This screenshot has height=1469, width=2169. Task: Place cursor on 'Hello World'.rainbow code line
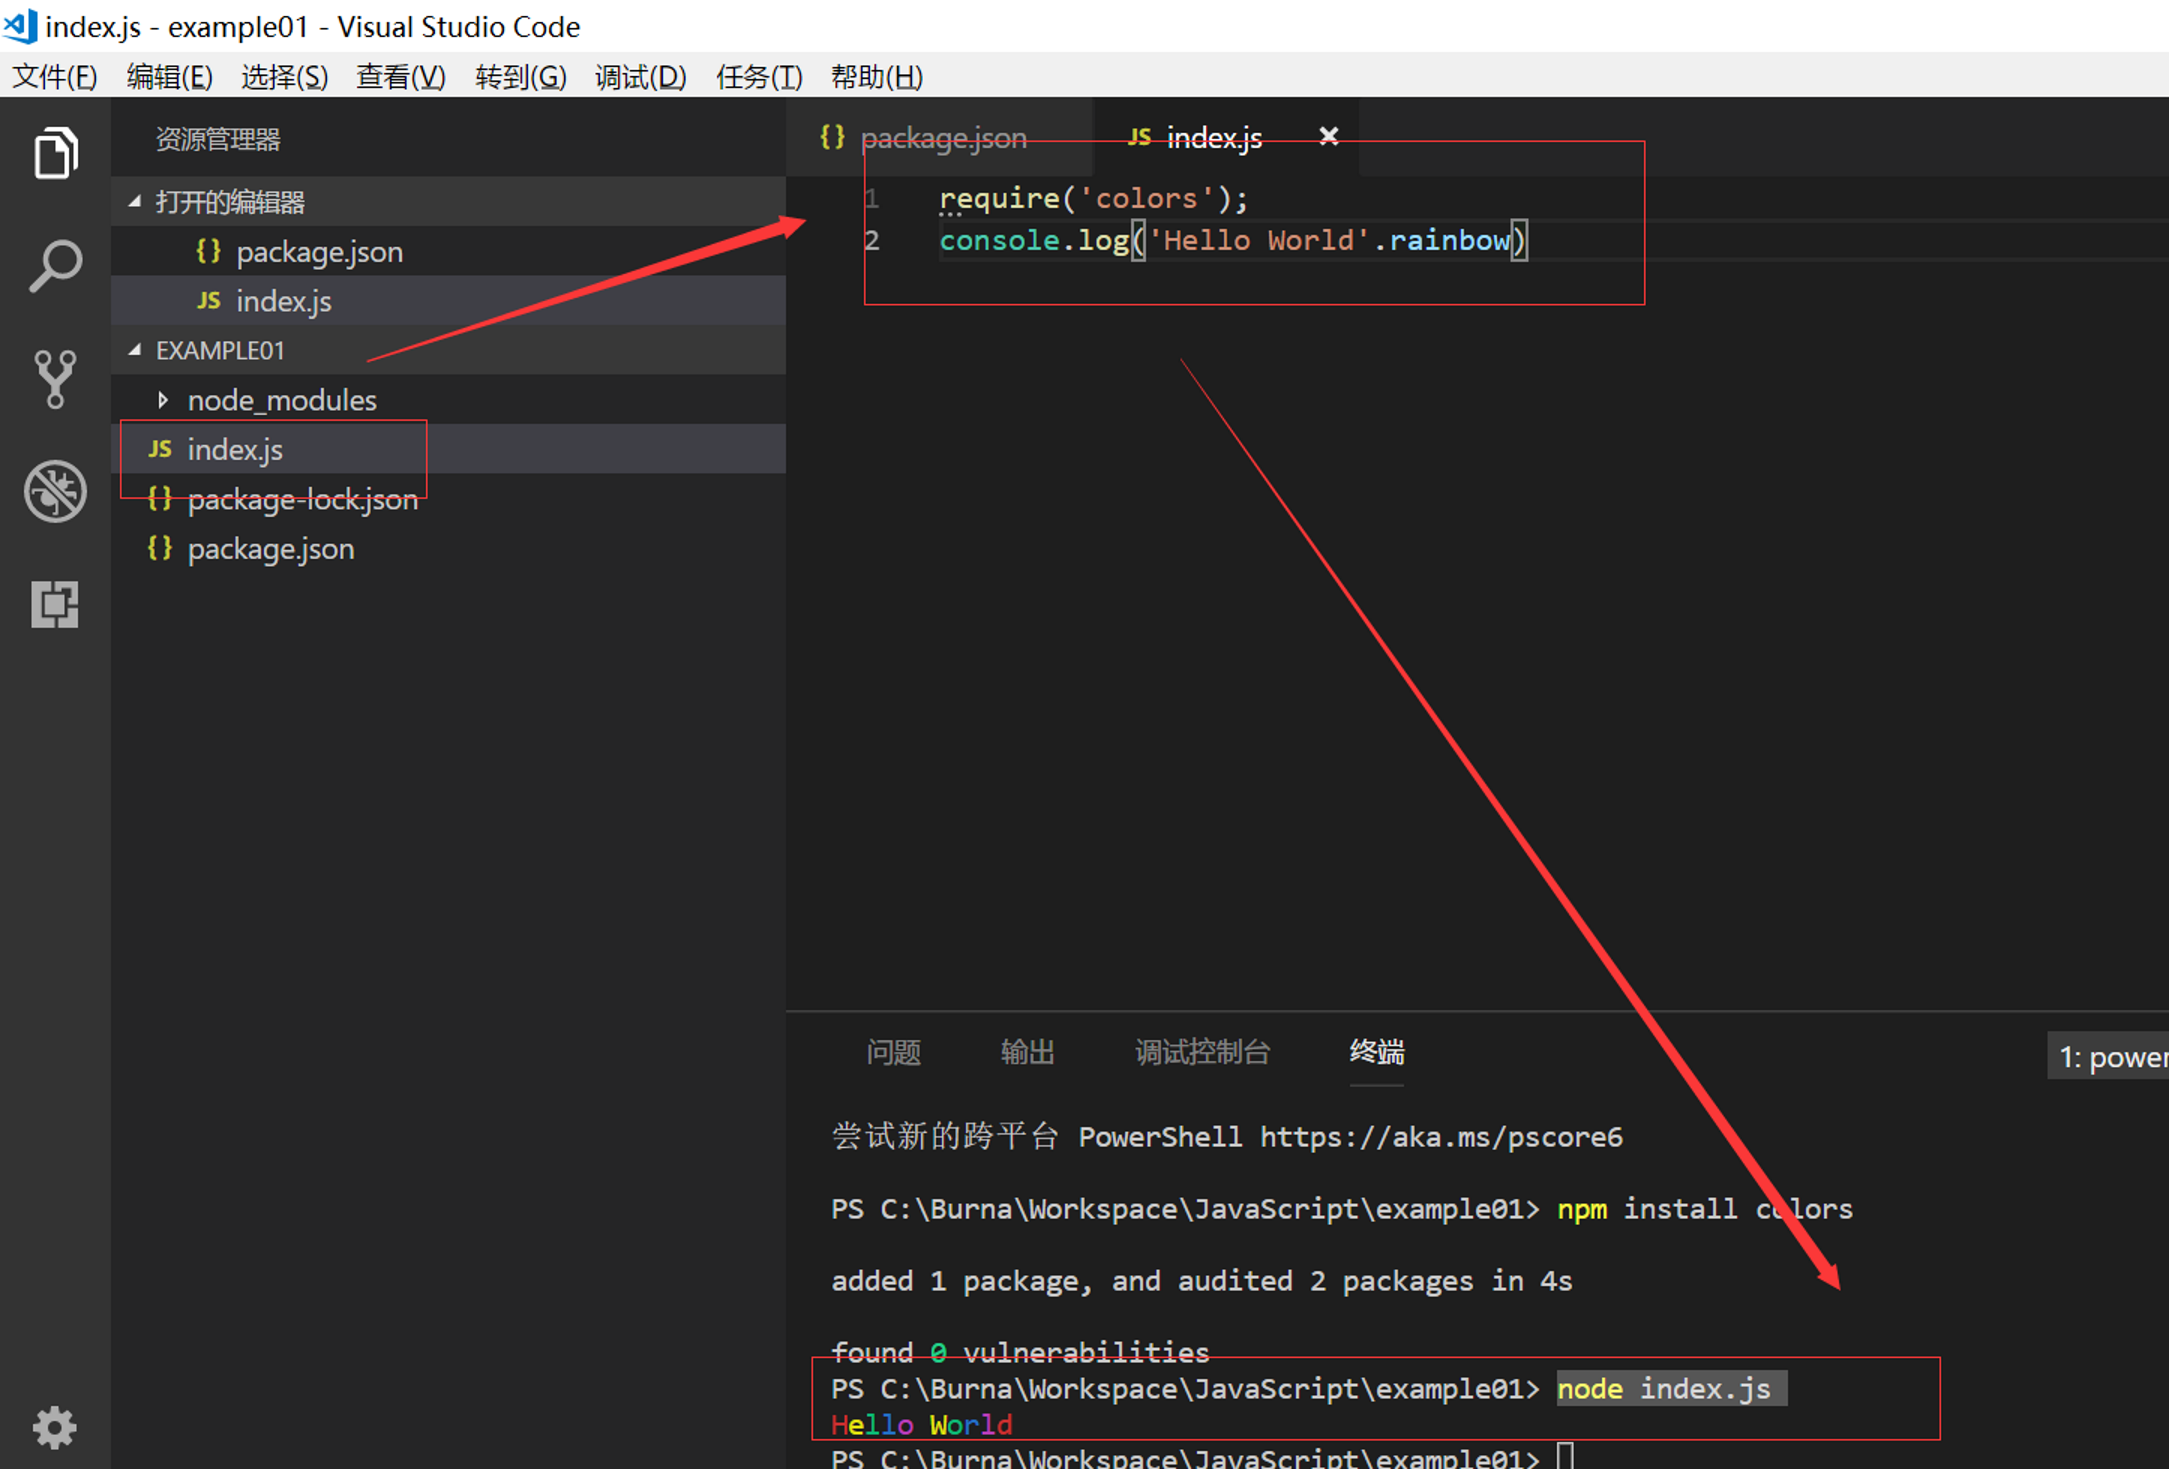1233,240
